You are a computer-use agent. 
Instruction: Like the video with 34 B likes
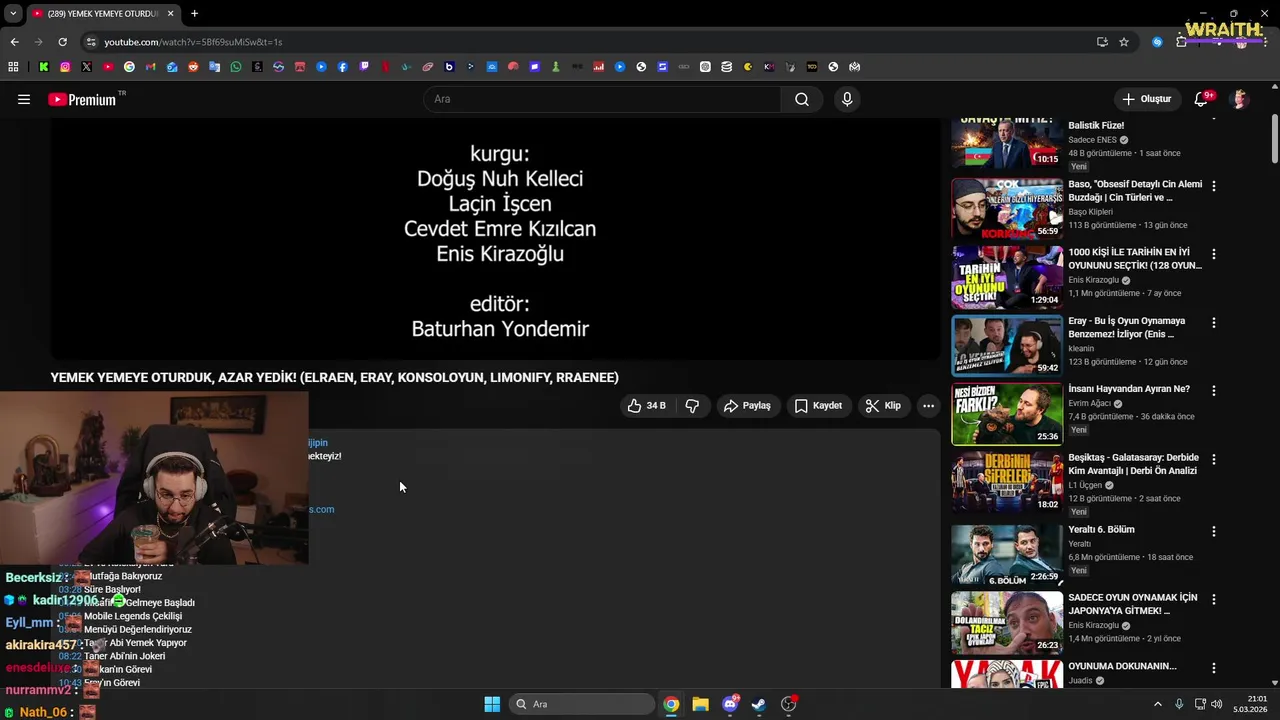tap(646, 406)
